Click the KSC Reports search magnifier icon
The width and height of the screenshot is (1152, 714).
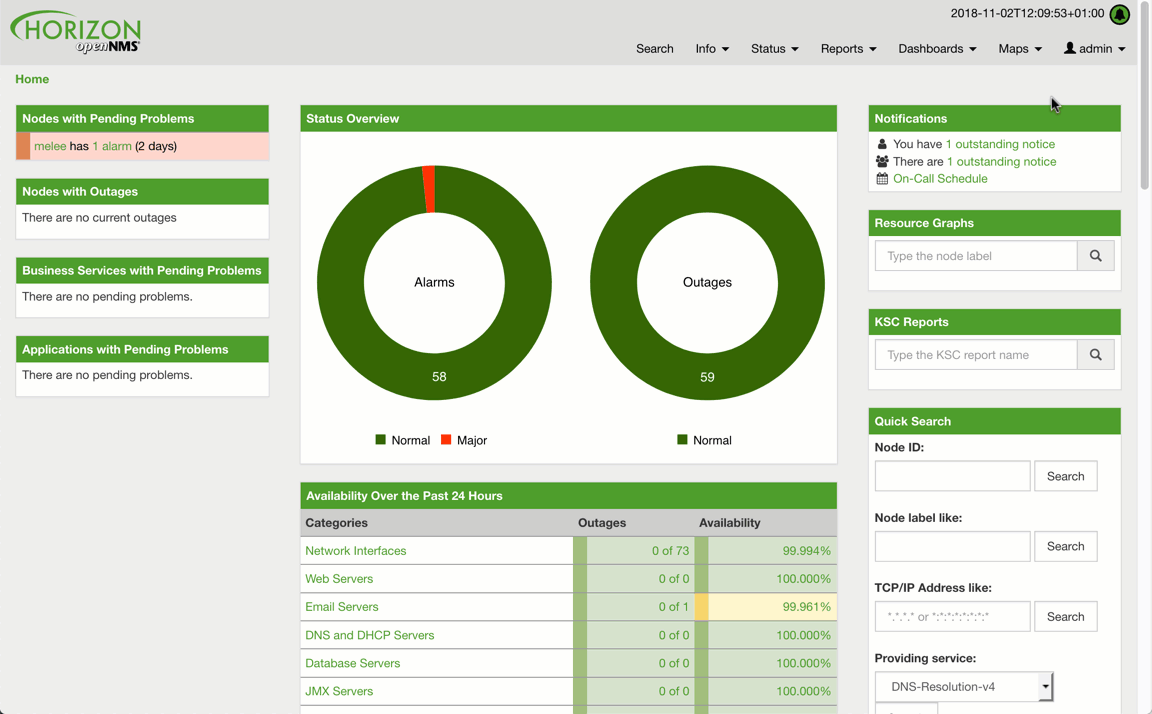[1096, 355]
